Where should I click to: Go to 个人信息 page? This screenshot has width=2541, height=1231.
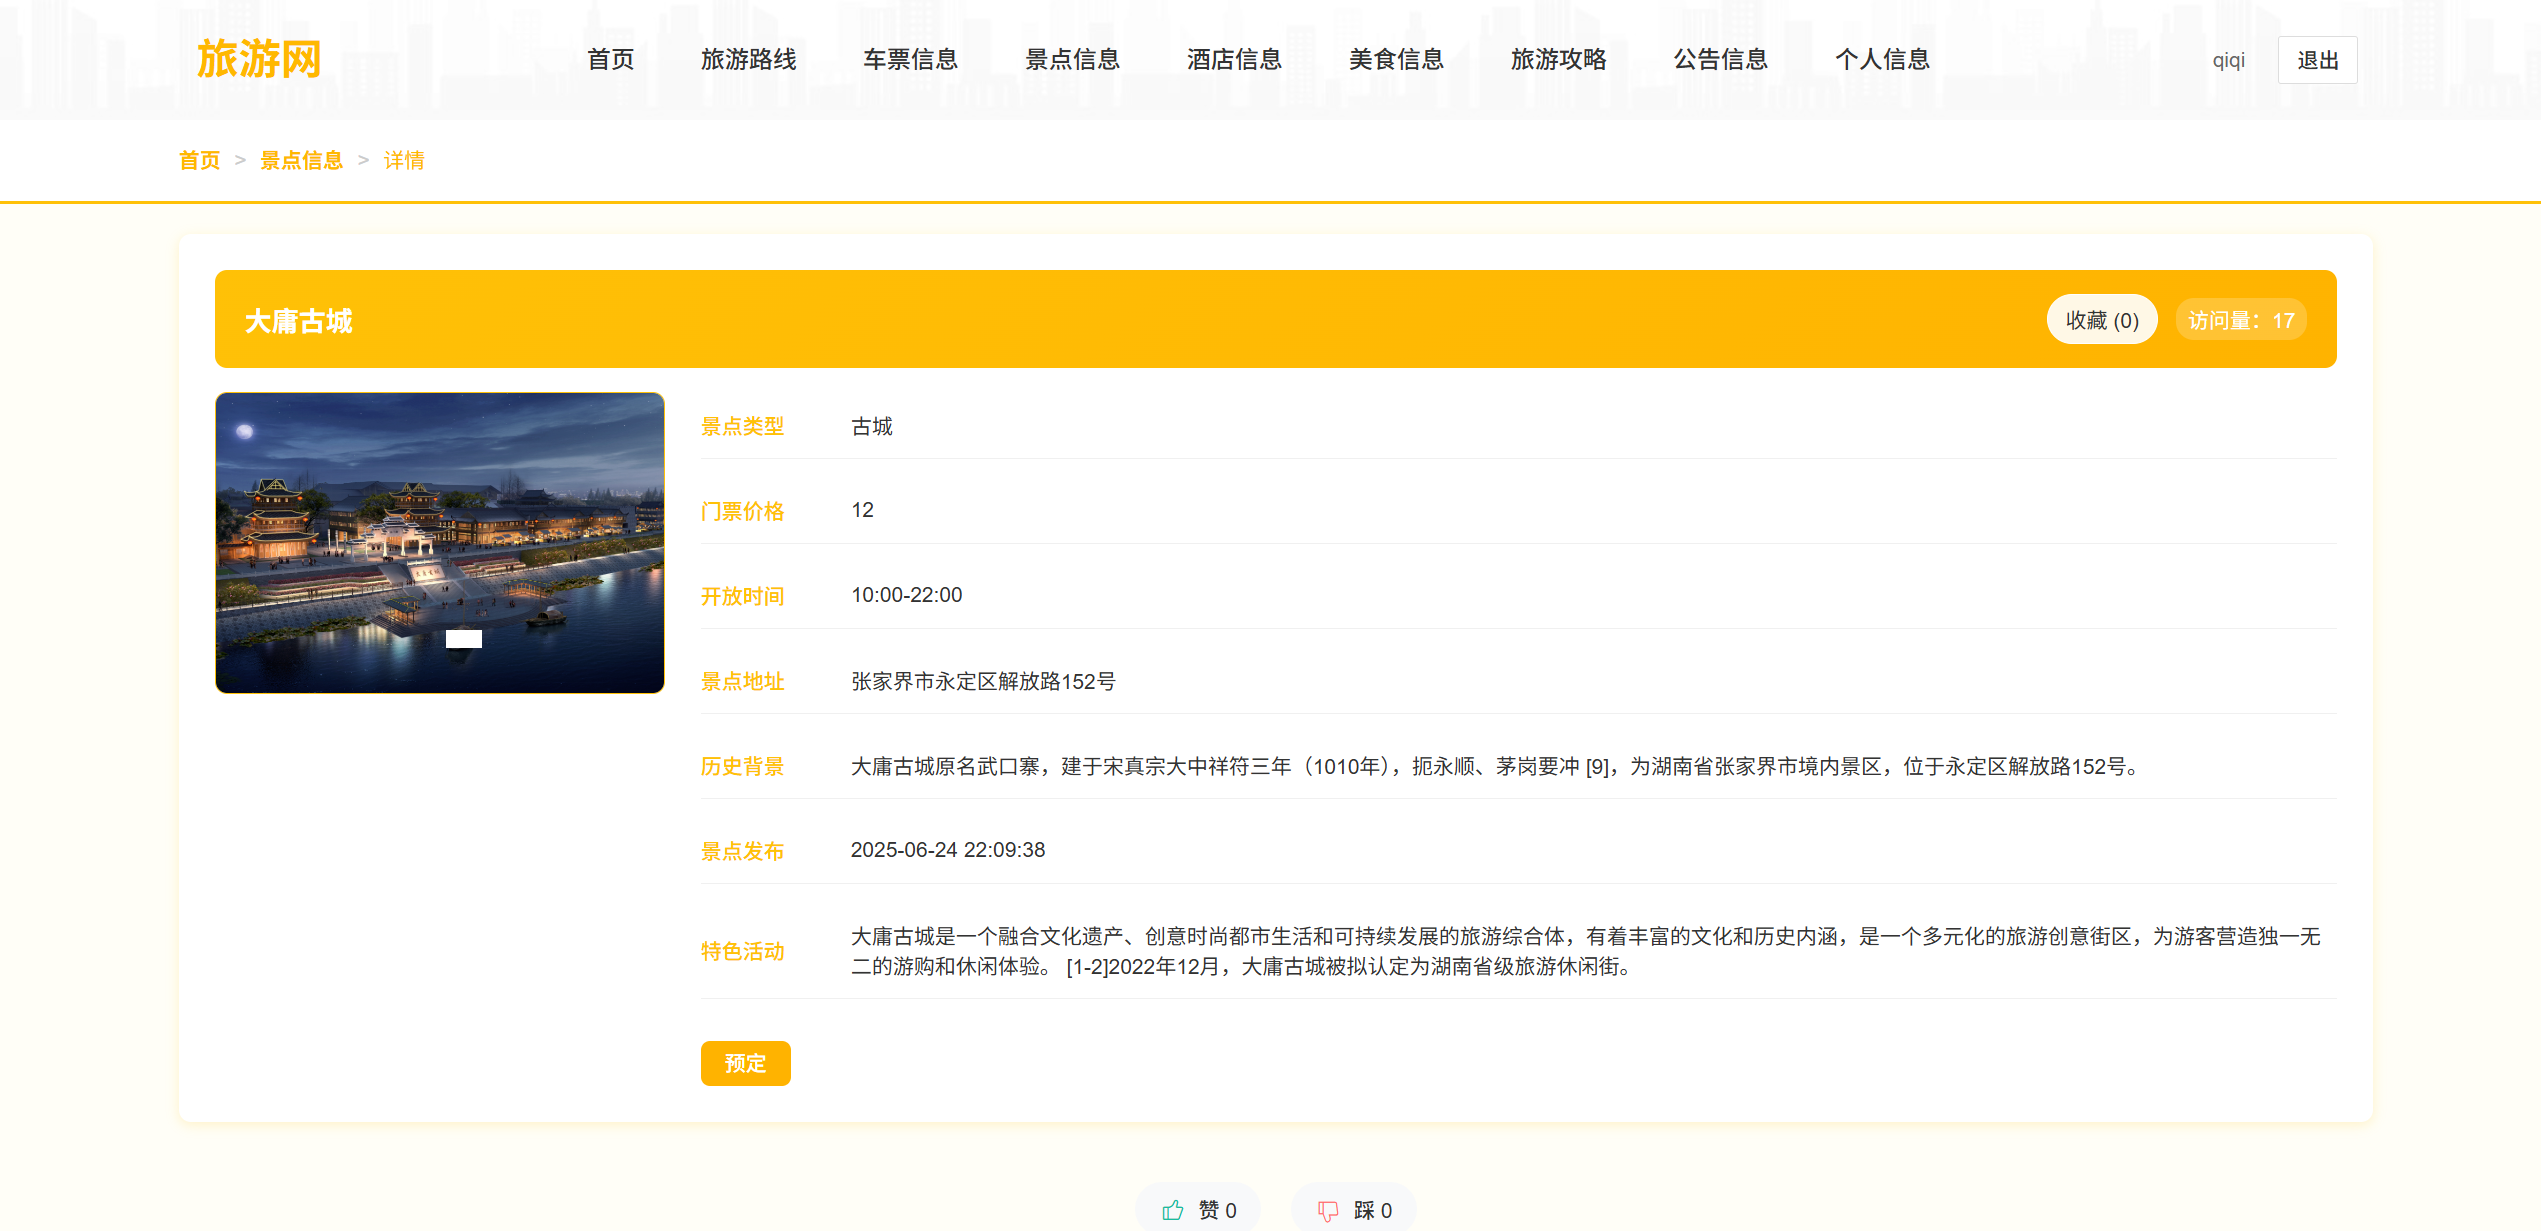point(1882,60)
